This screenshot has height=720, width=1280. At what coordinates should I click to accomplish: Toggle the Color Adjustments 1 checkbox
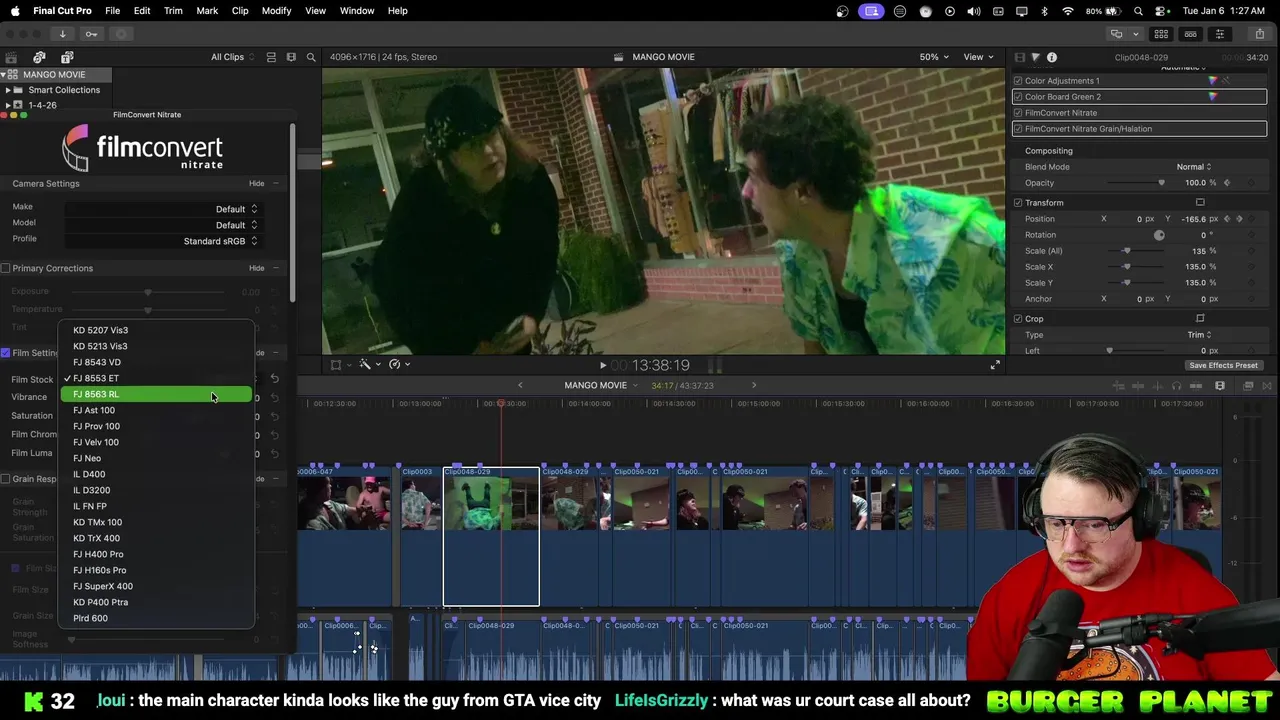1018,81
